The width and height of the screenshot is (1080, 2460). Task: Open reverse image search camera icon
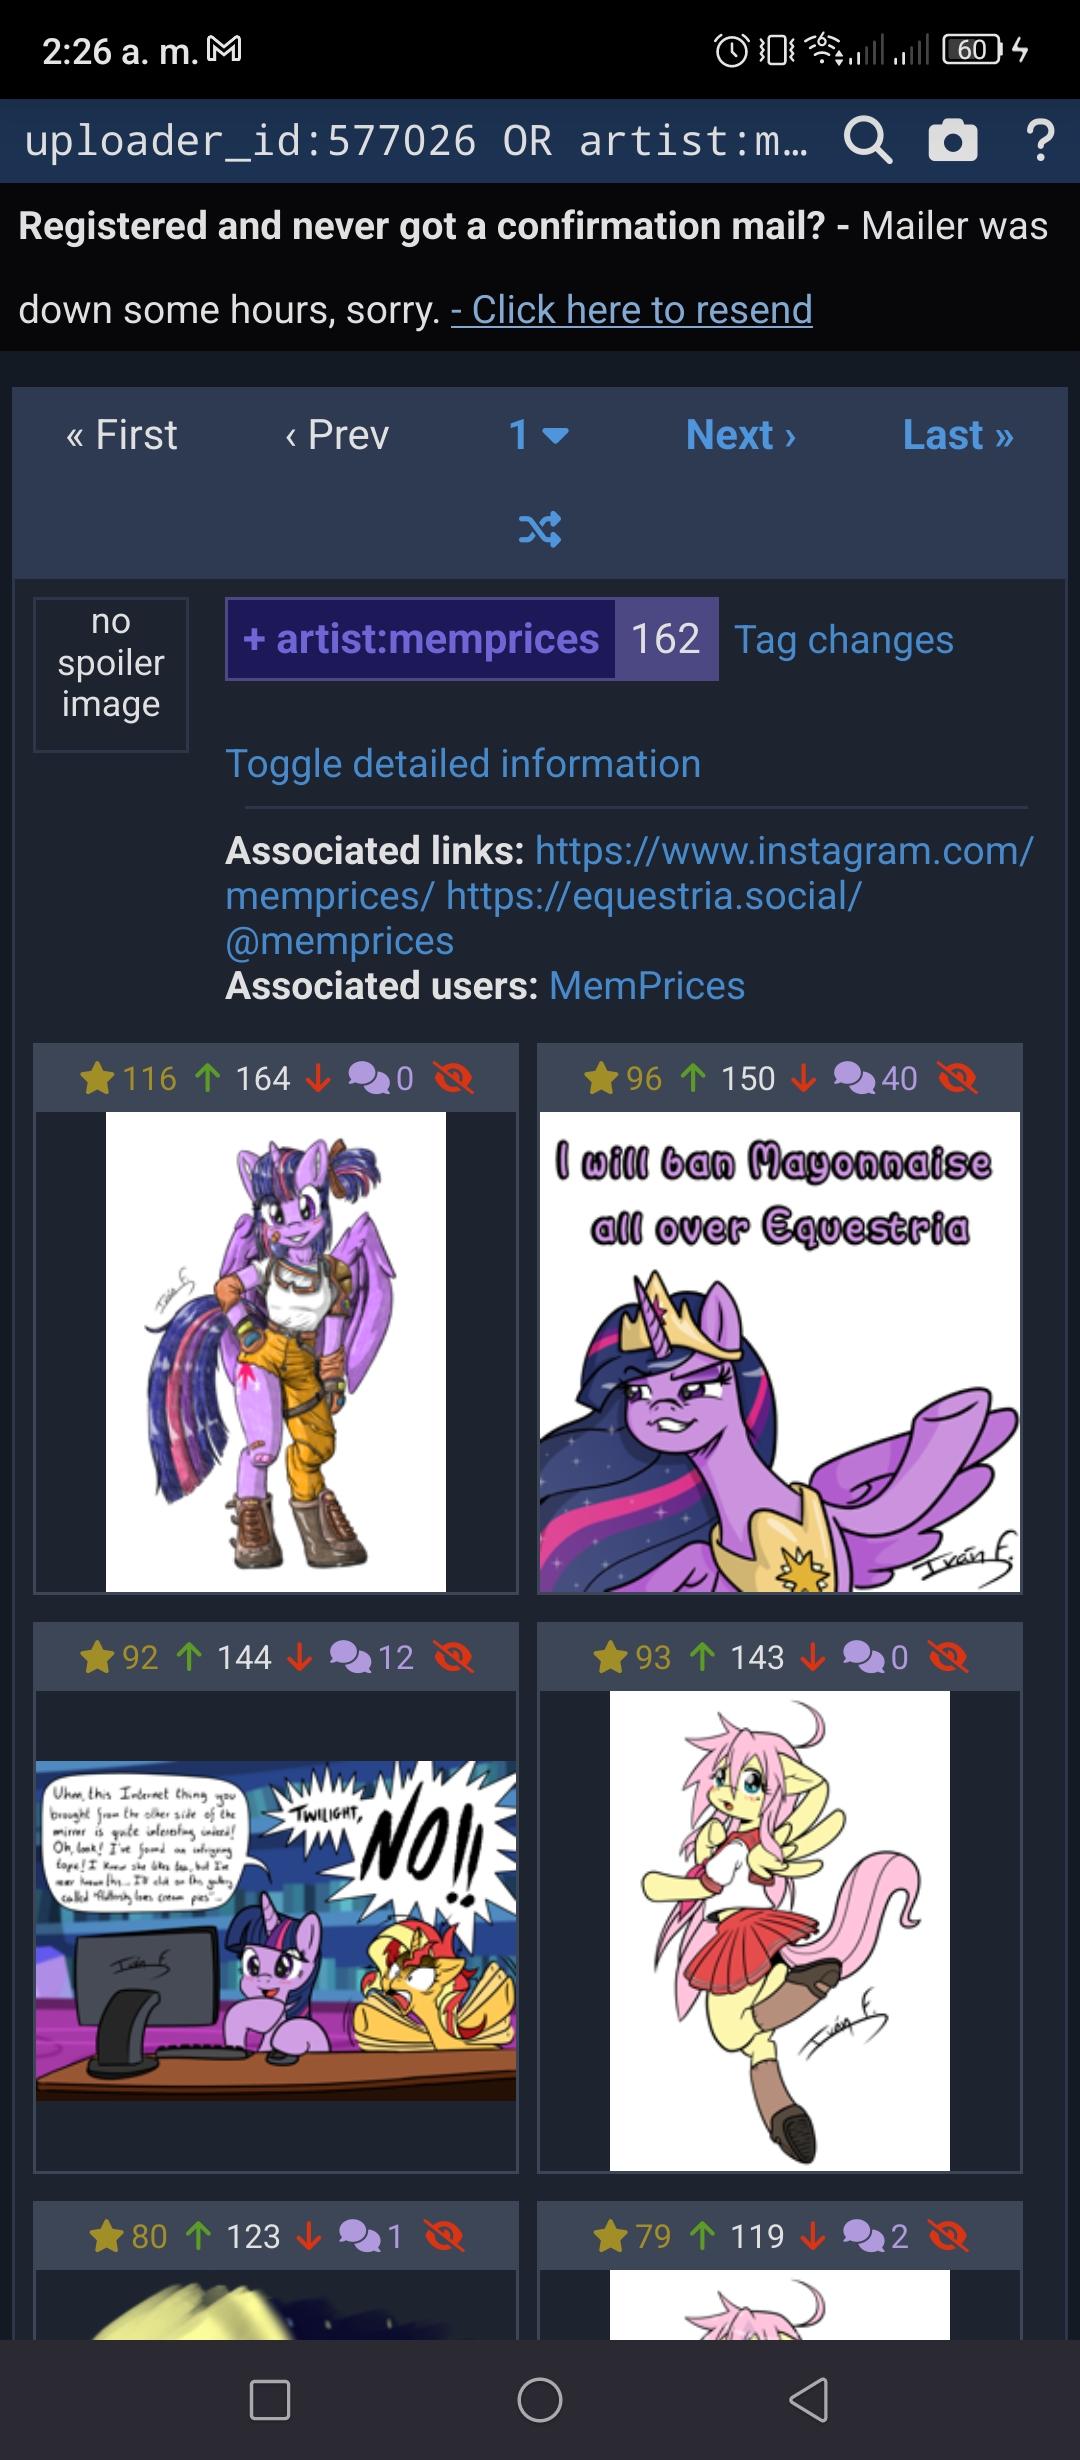(953, 140)
